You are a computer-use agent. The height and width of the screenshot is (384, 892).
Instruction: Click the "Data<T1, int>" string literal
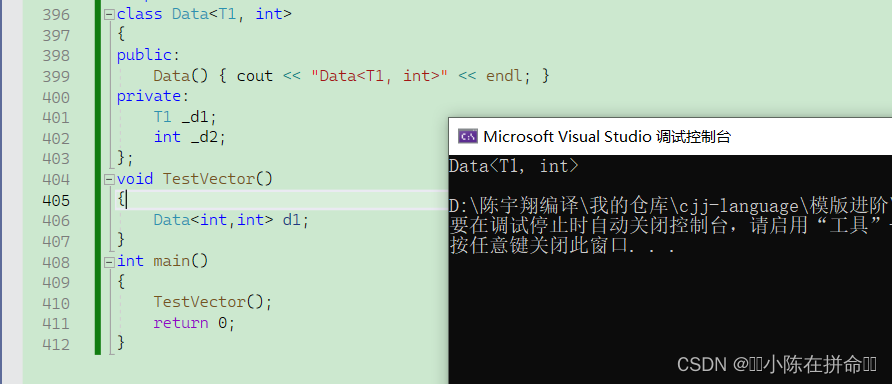point(379,76)
